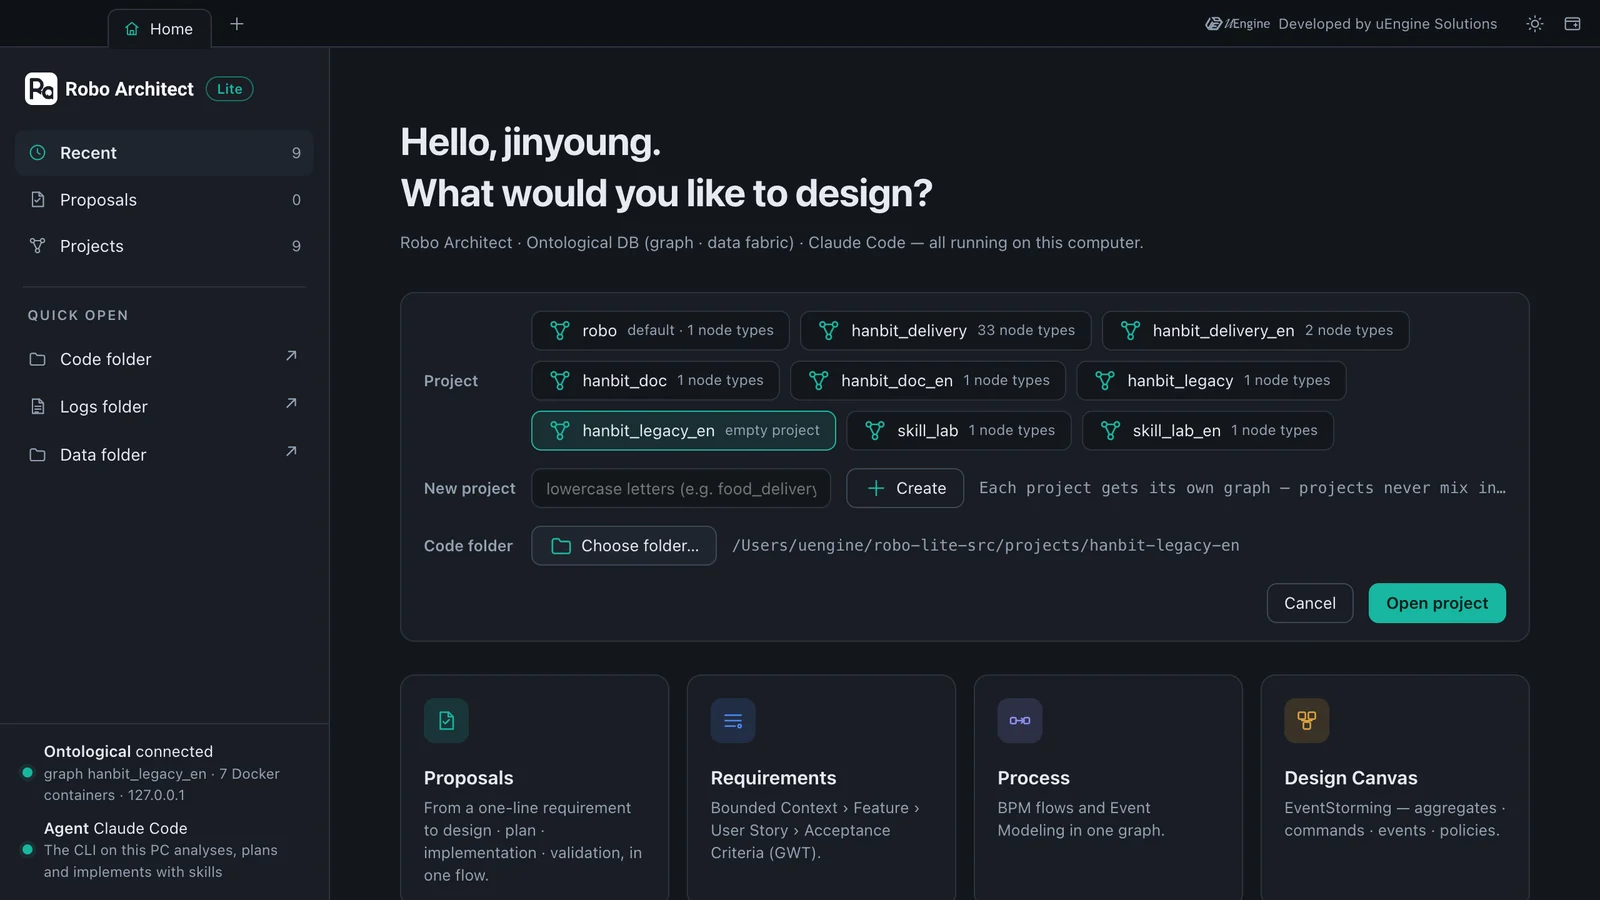The image size is (1600, 900).
Task: Open the Proposals sidebar item
Action: [x=164, y=200]
